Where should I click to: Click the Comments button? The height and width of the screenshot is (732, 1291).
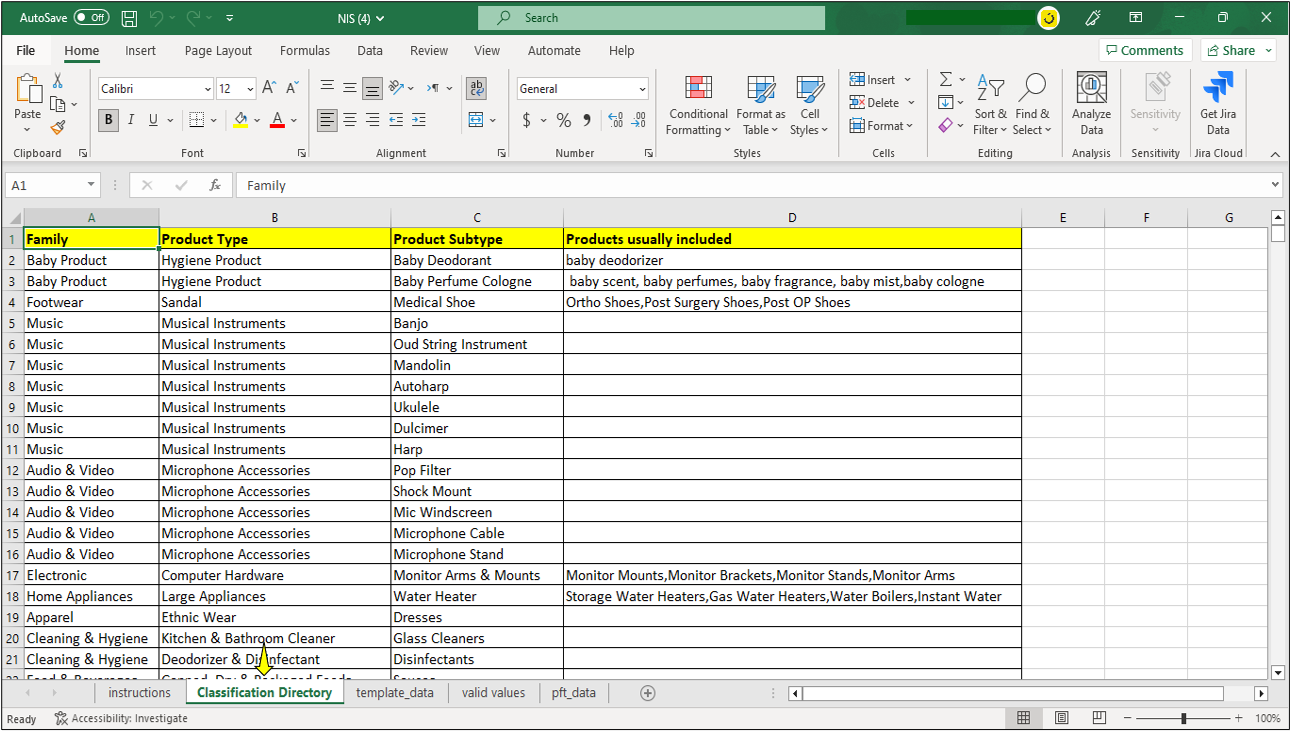[x=1144, y=50]
